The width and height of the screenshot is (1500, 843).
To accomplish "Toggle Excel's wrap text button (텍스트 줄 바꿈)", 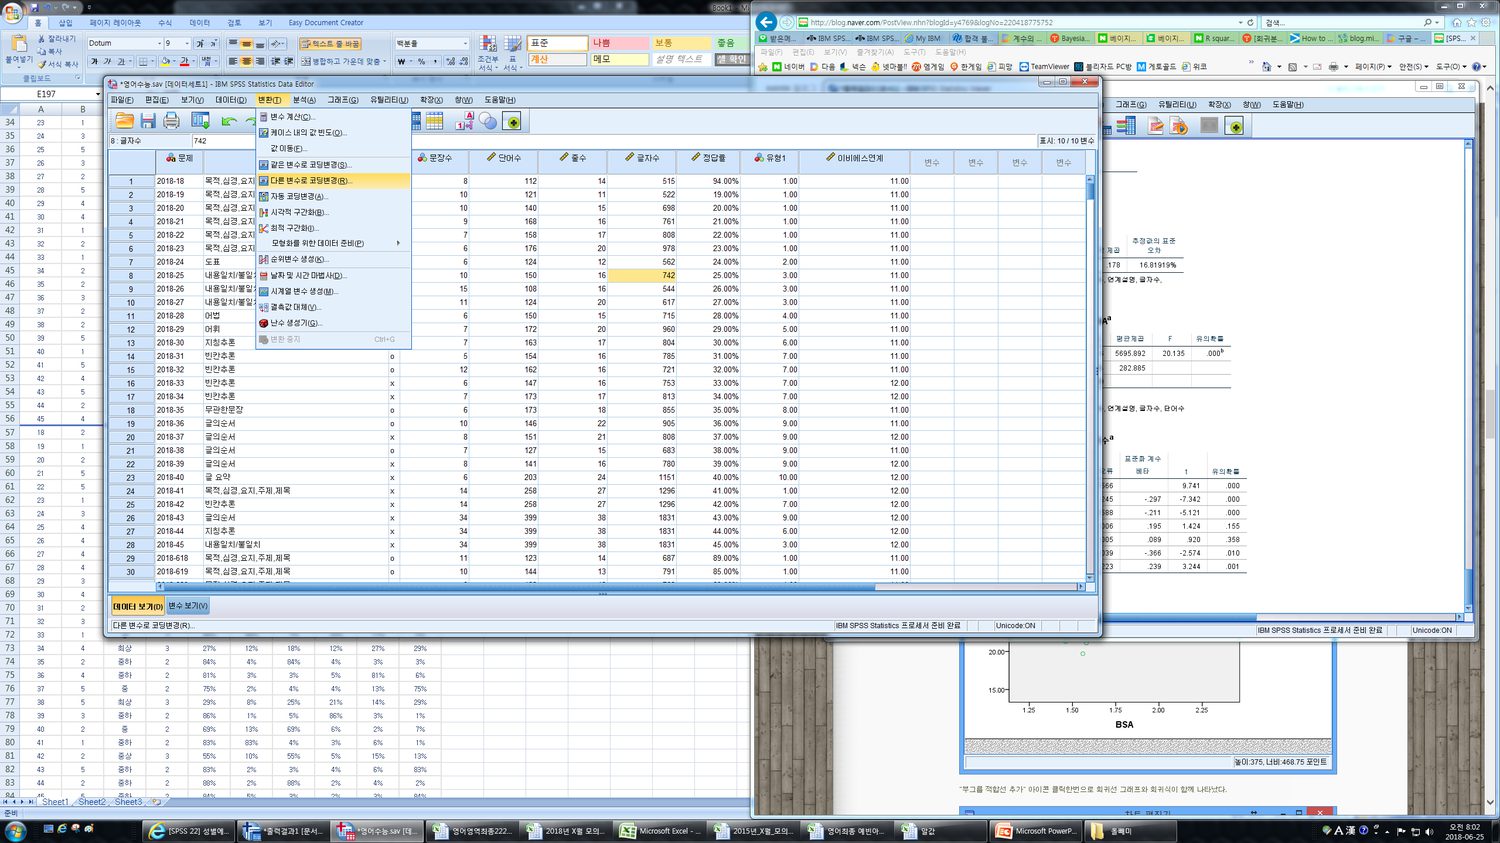I will (x=329, y=44).
